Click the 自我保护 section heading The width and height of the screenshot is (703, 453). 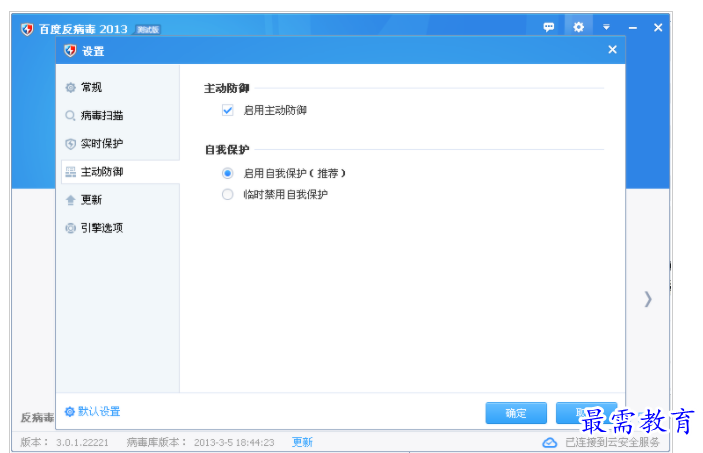coord(227,150)
